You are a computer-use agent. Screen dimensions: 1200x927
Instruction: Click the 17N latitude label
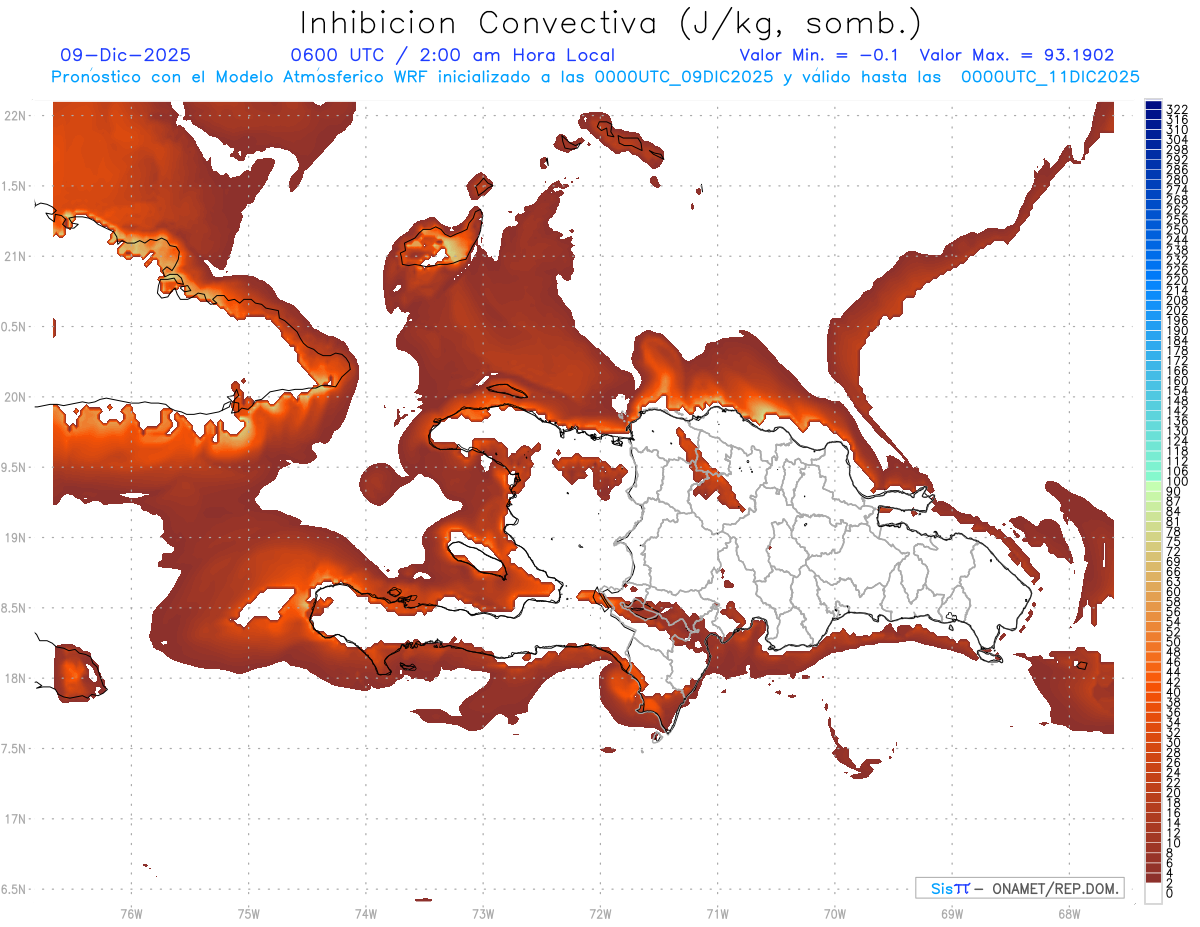click(16, 819)
